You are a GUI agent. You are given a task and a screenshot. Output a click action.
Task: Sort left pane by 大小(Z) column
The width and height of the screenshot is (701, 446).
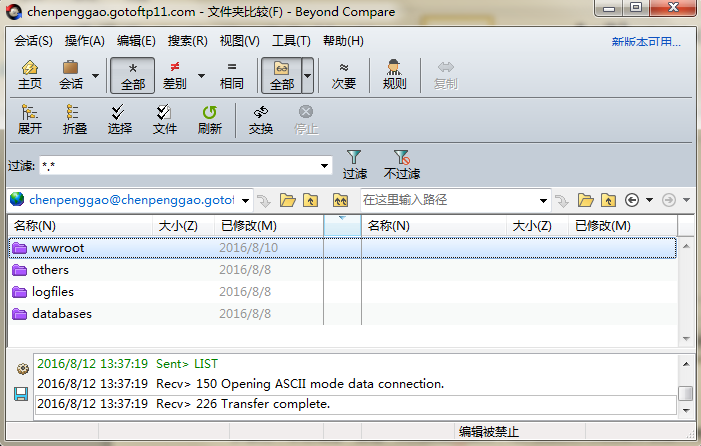coord(184,226)
